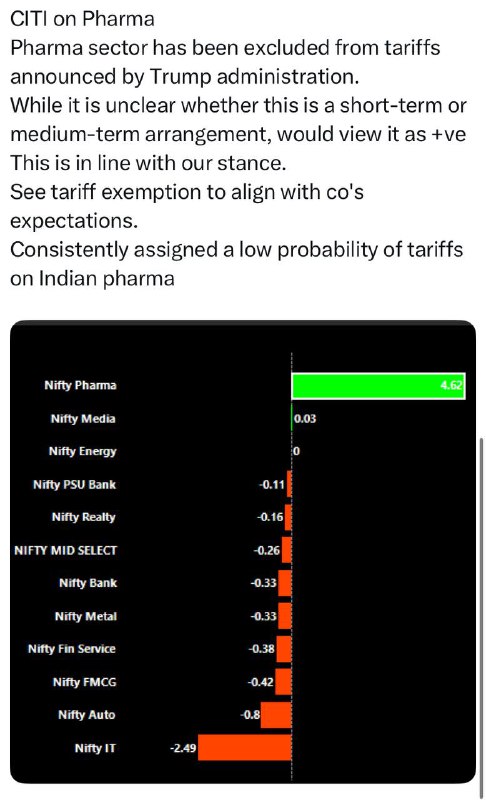Viewport: 486px width, 800px height.
Task: Click the -2.49 value label
Action: pos(183,748)
